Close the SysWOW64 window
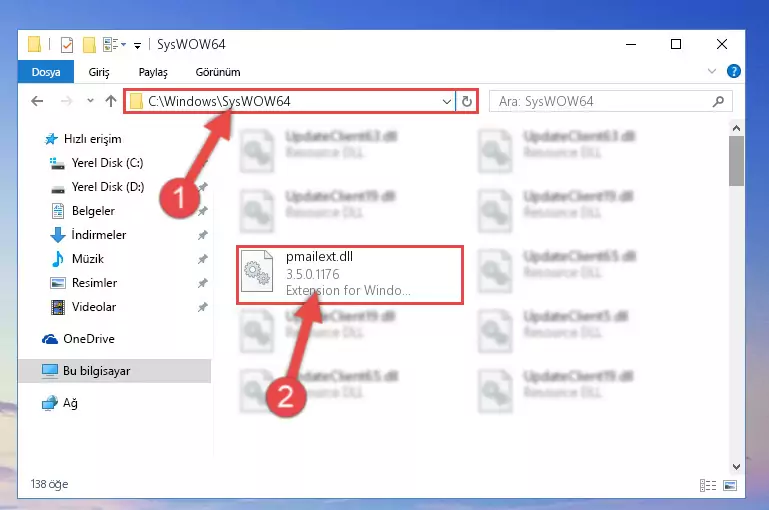769x510 pixels. click(721, 45)
